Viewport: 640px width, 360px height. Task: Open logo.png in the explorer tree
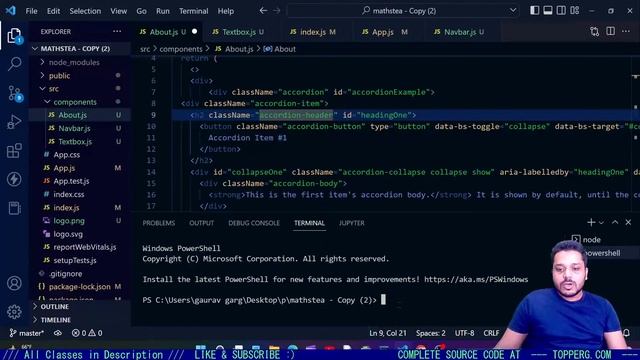click(80, 220)
